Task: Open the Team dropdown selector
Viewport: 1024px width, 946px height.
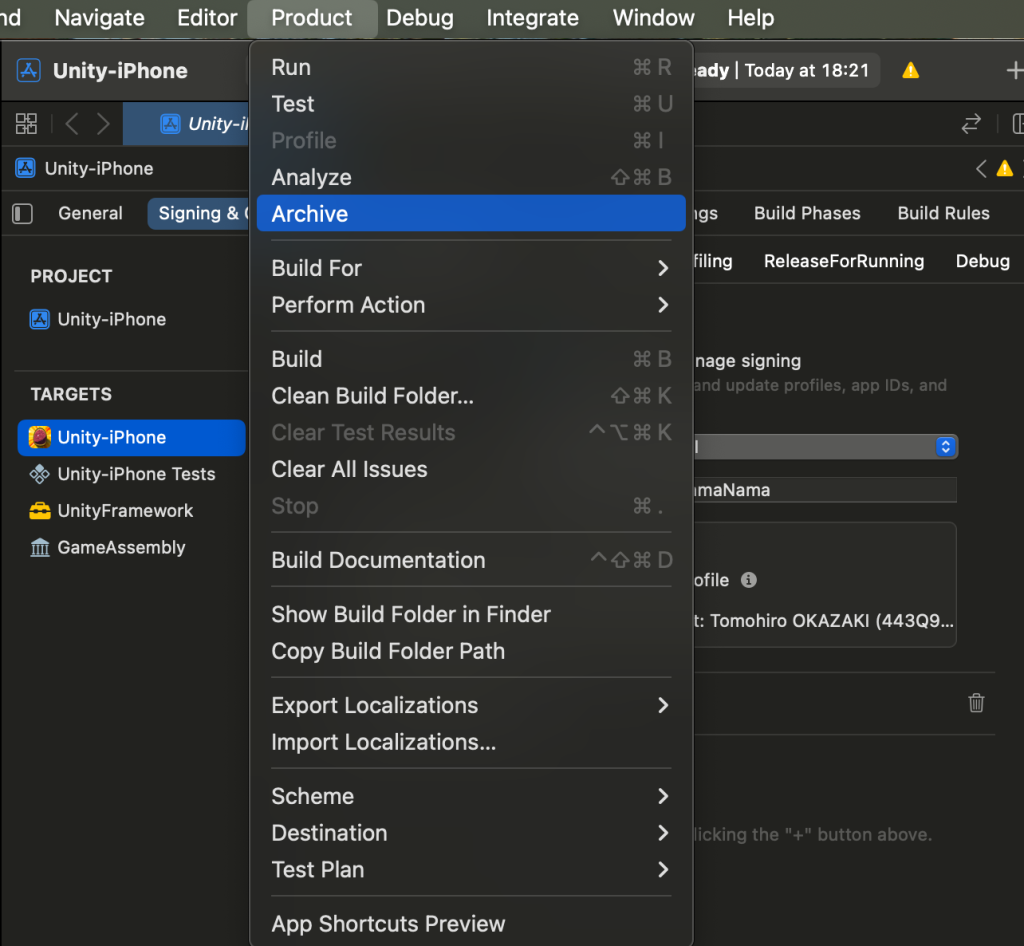Action: point(825,447)
